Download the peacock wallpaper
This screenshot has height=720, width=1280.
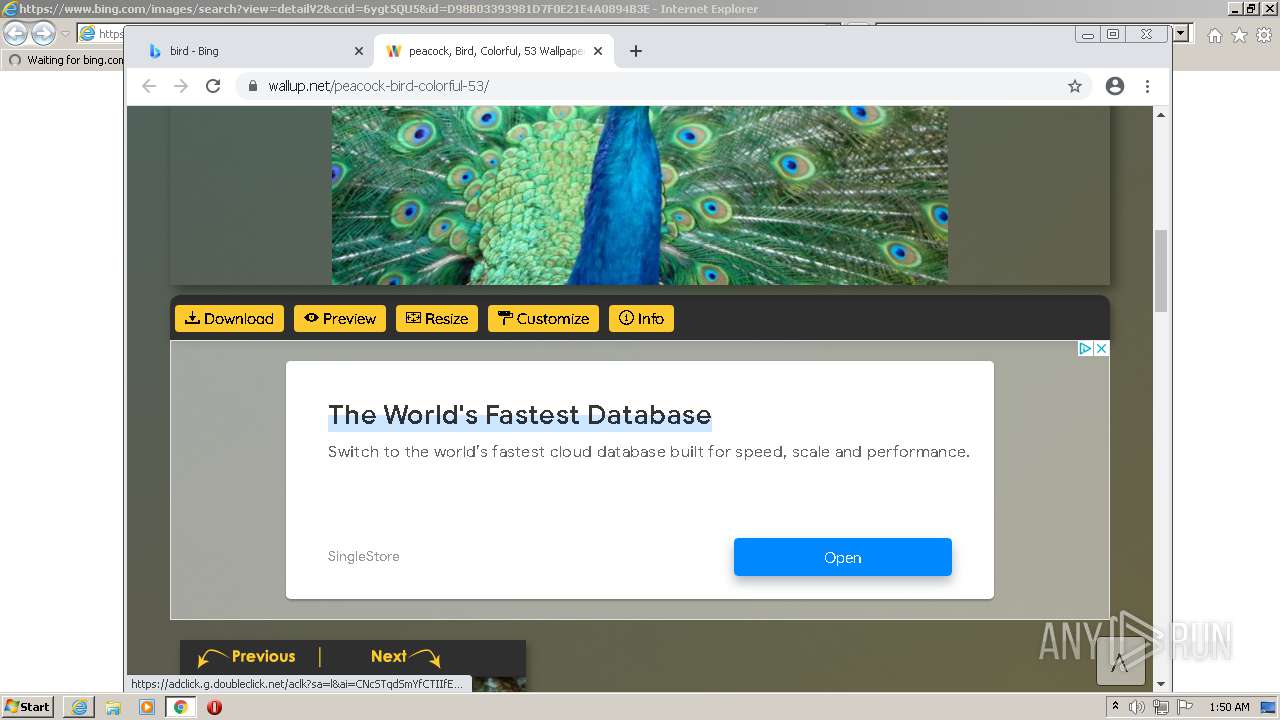229,318
